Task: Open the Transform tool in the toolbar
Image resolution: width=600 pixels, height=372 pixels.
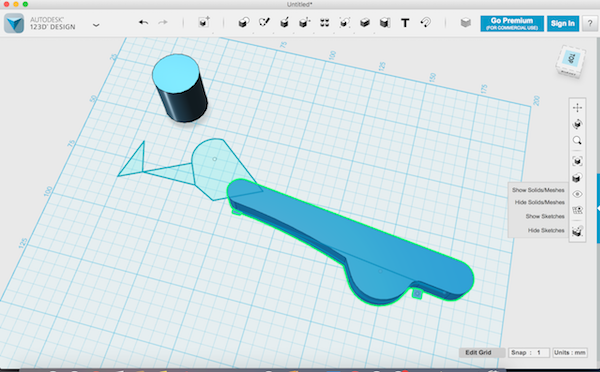Action: [x=204, y=22]
